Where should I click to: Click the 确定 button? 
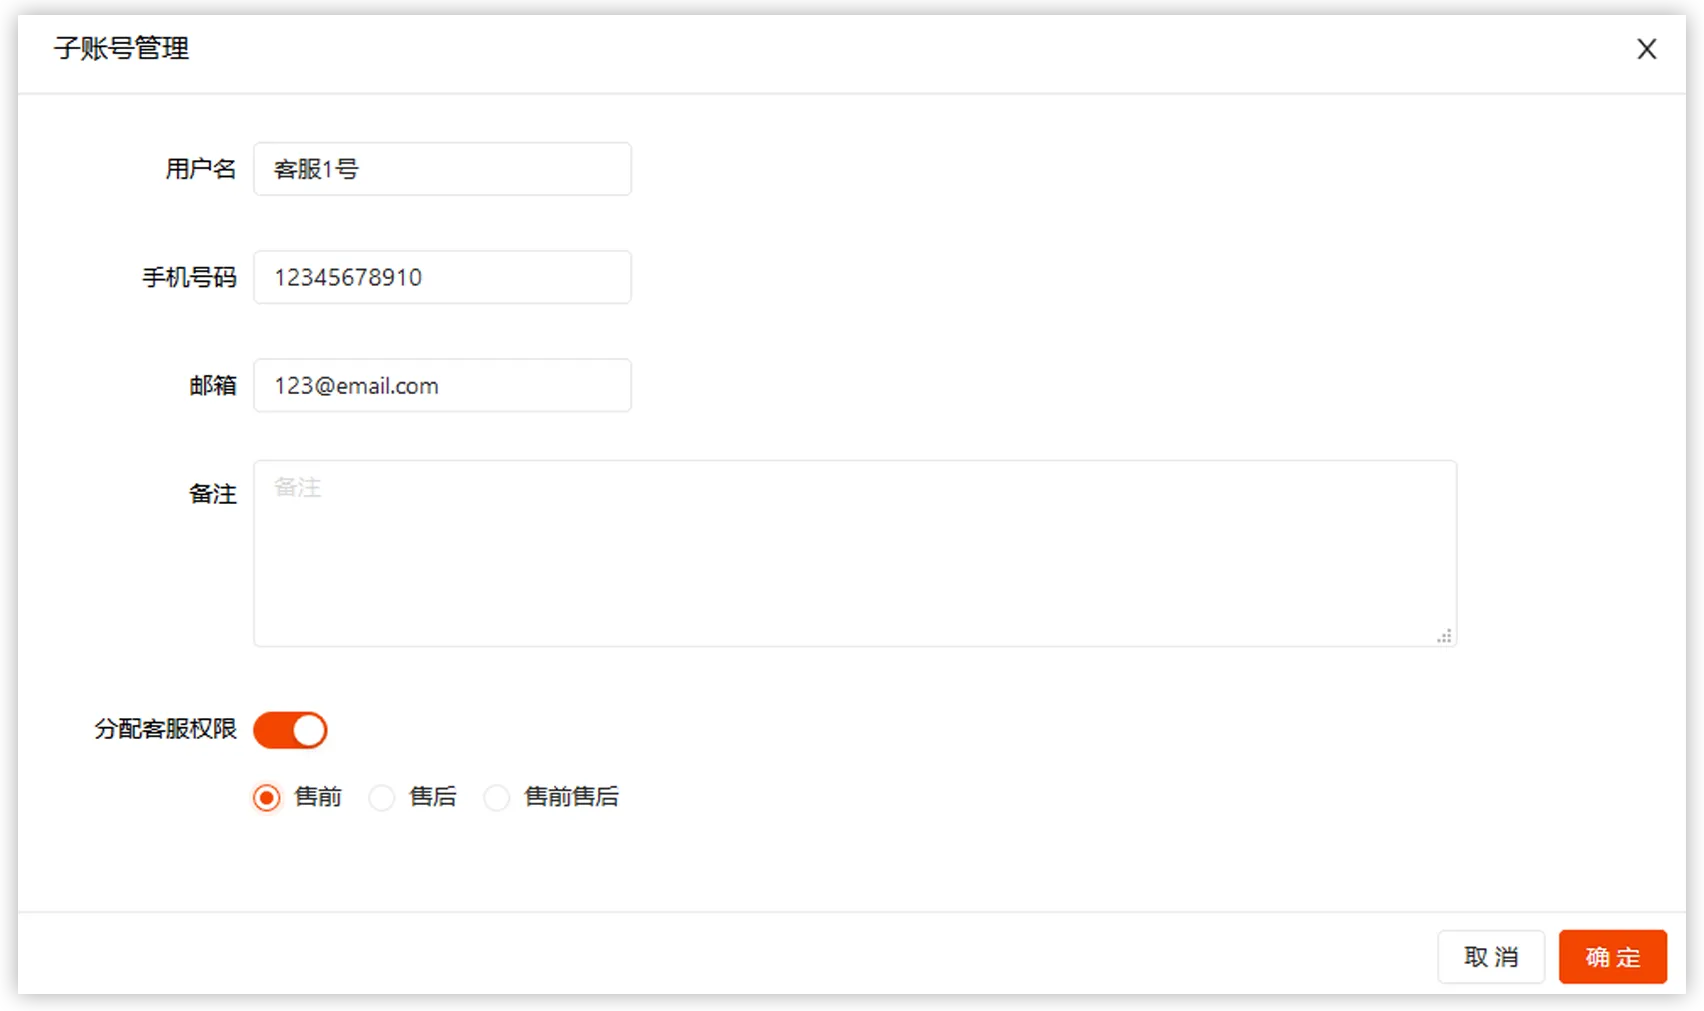[x=1613, y=957]
